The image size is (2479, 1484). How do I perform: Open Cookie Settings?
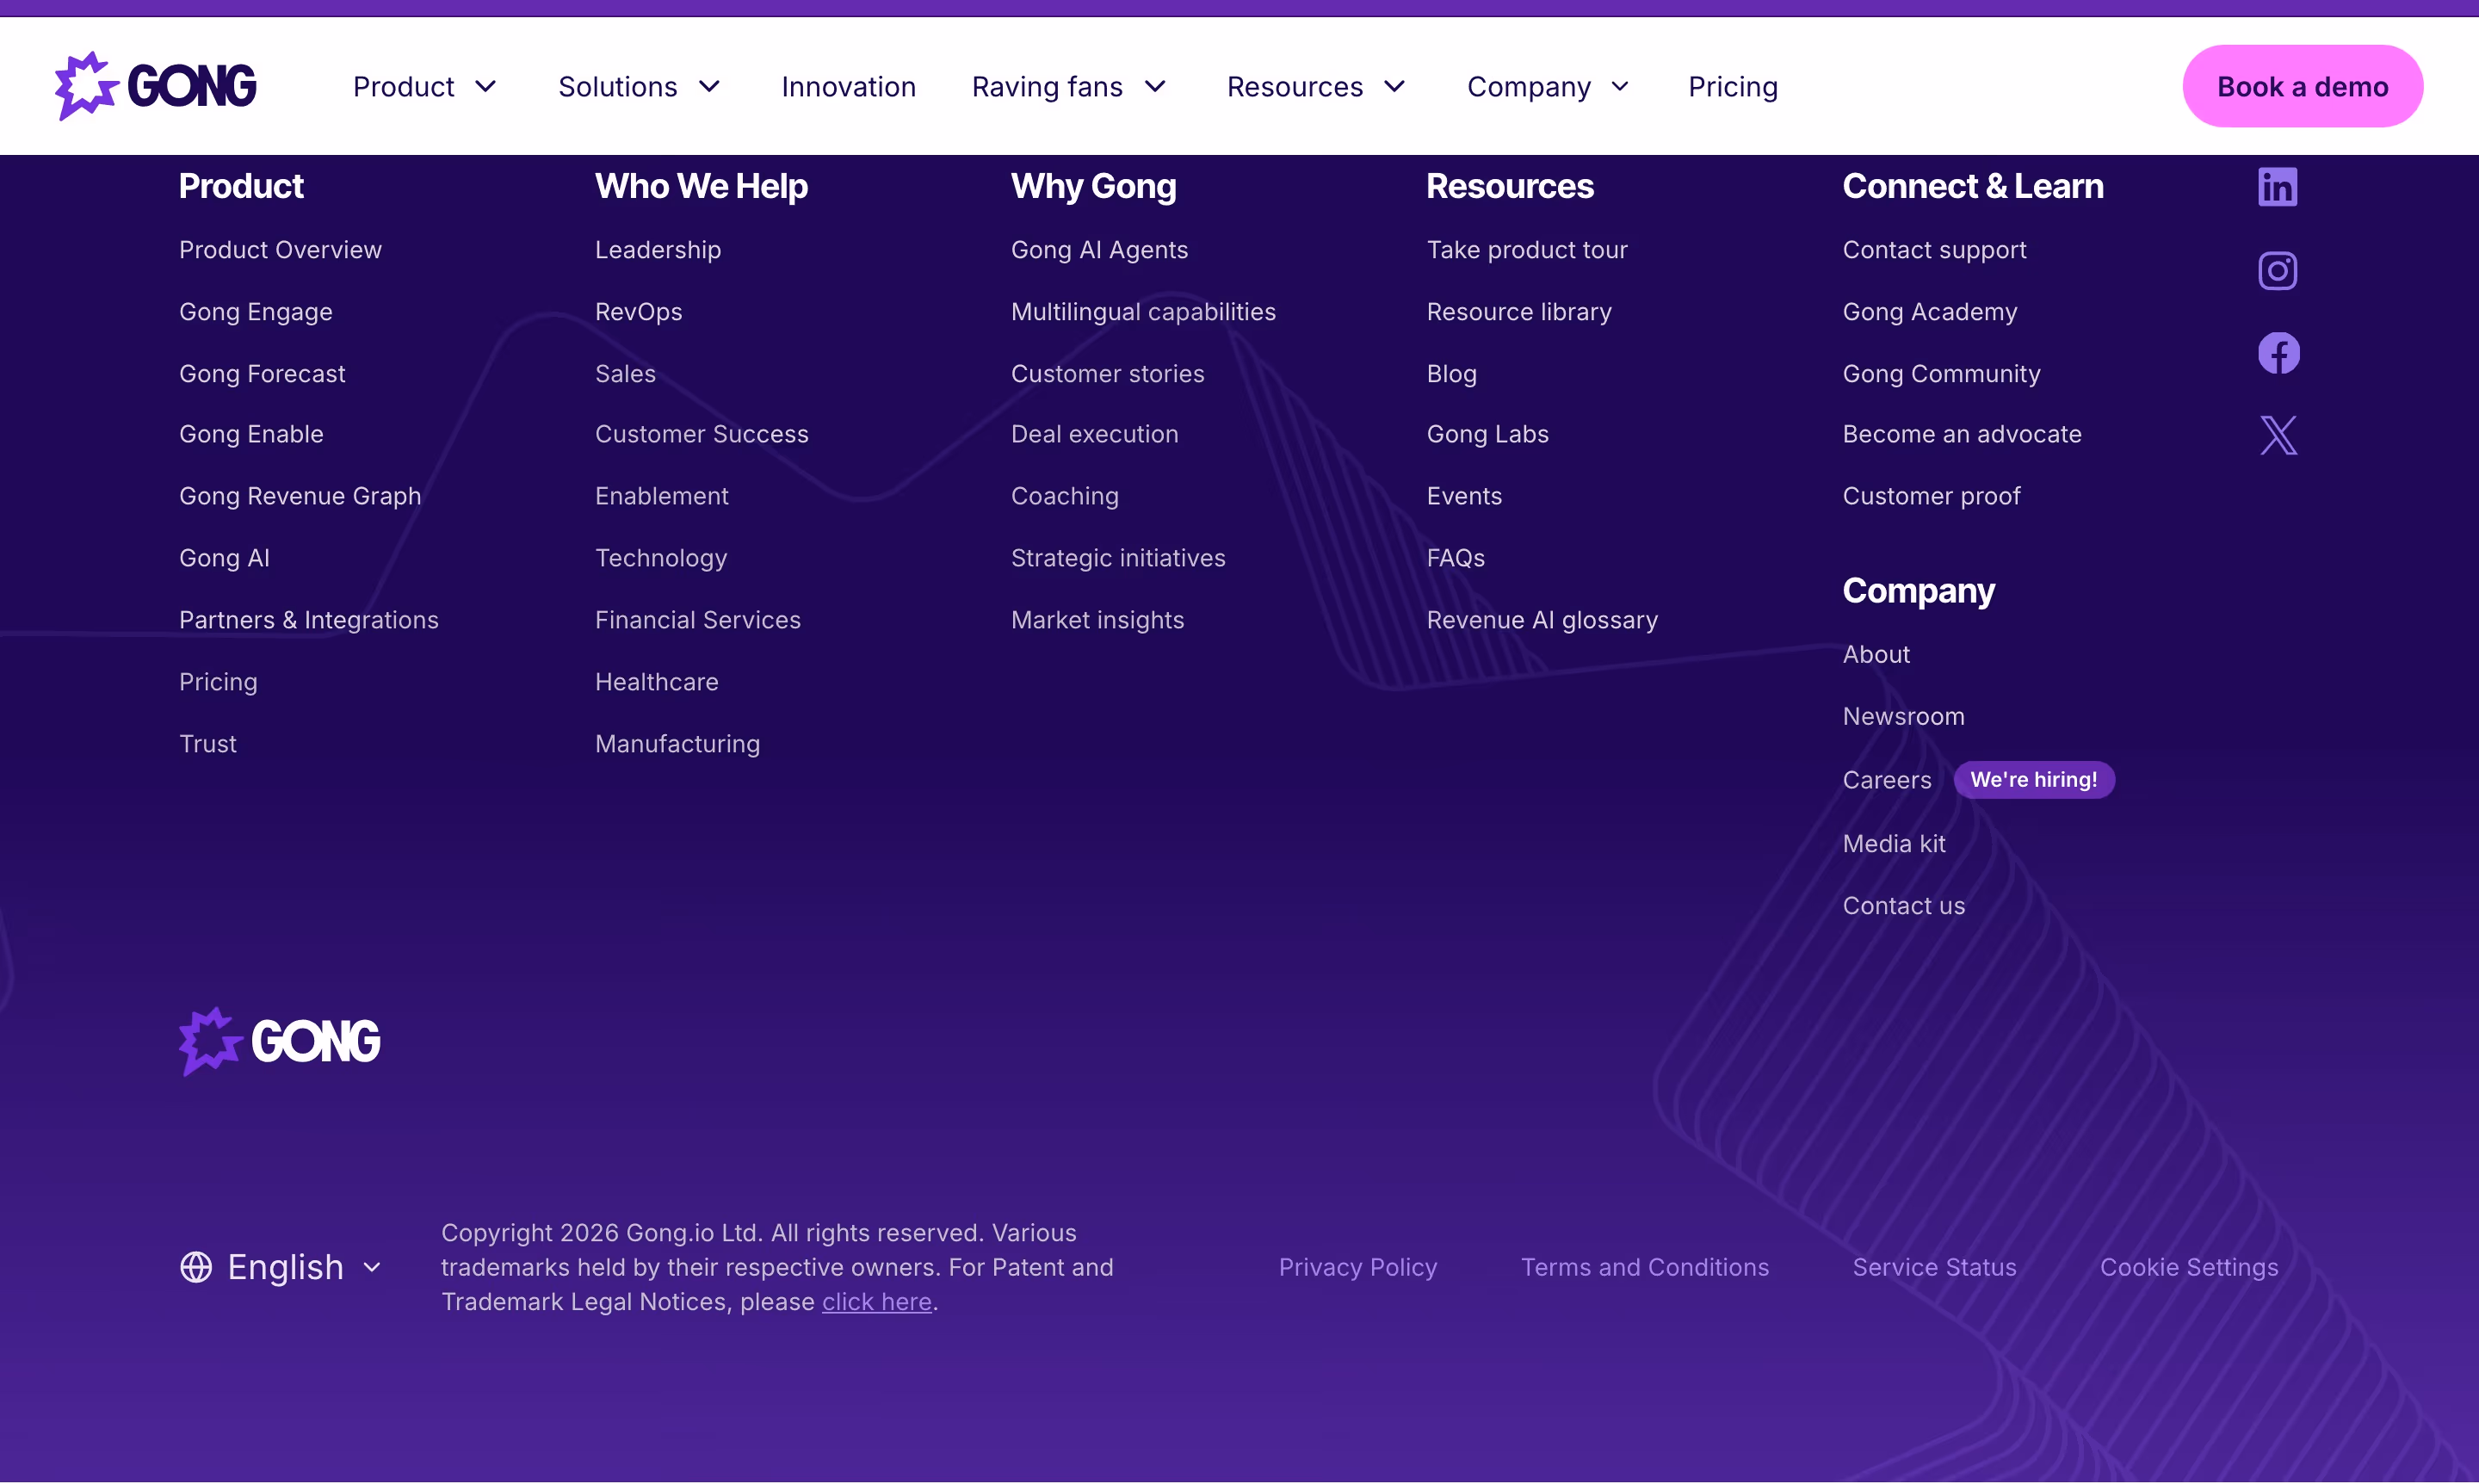[x=2189, y=1267]
